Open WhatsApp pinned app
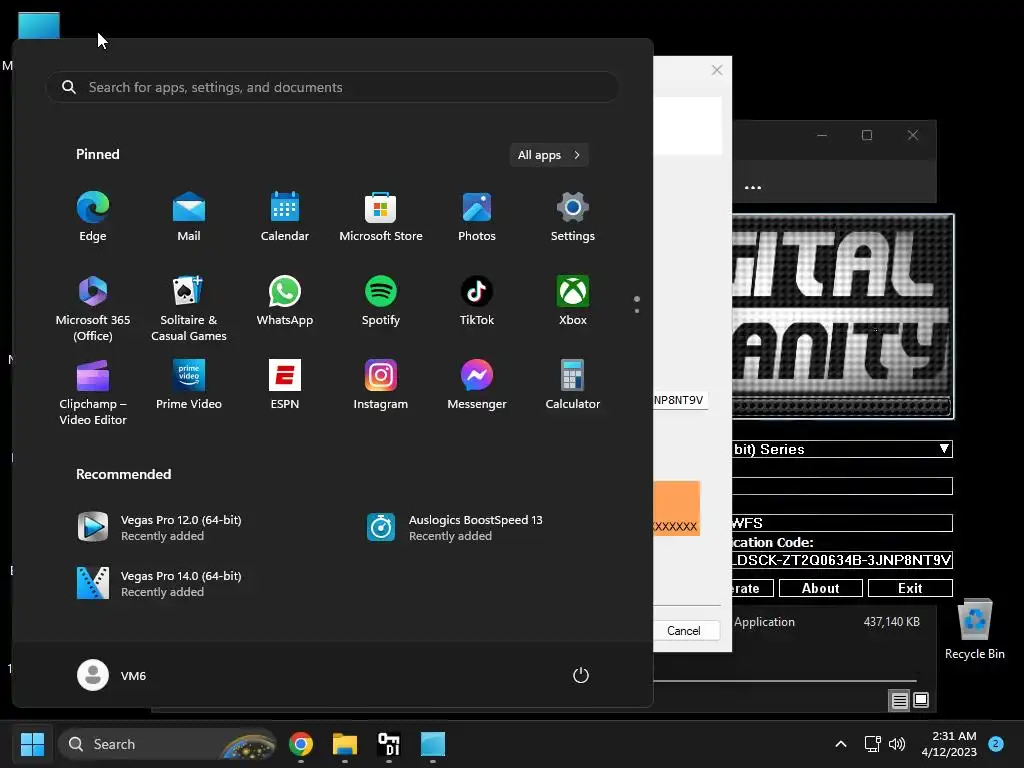1024x768 pixels. click(x=285, y=301)
